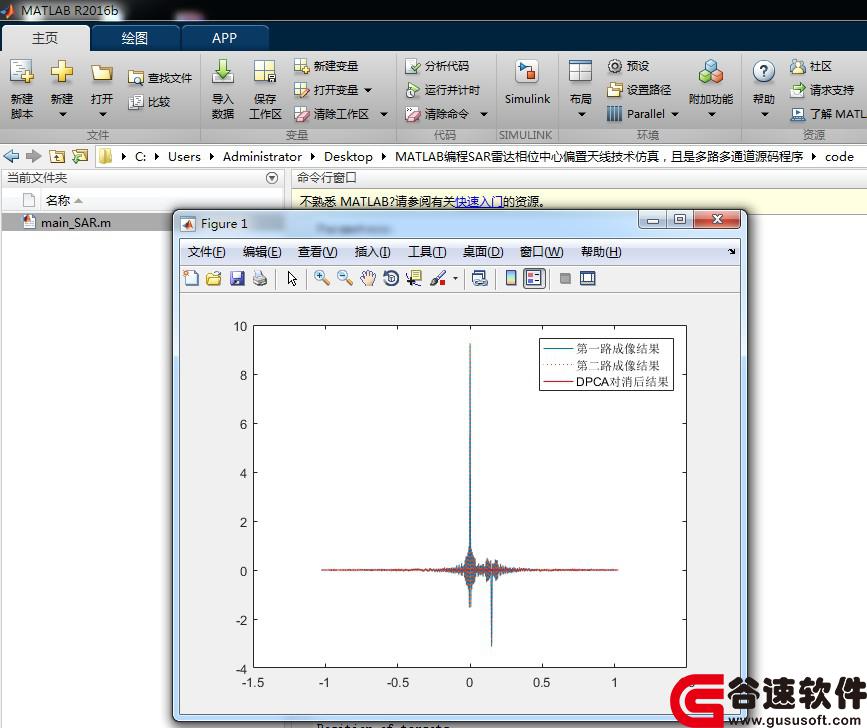Toggle the Brush data tool
Viewport: 867px width, 728px height.
tap(438, 278)
